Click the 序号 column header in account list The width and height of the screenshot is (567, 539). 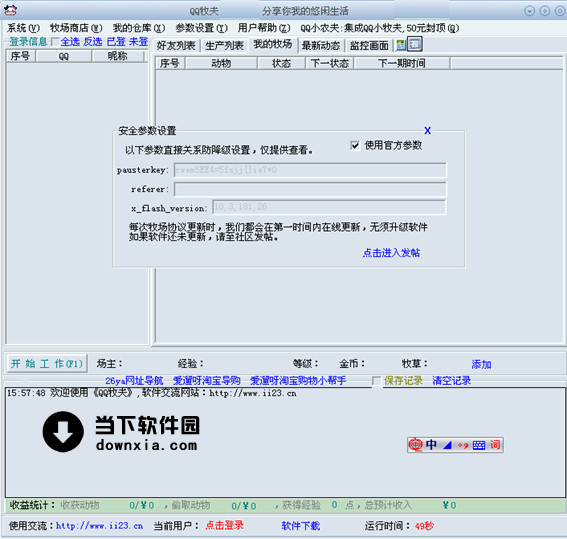pos(21,56)
